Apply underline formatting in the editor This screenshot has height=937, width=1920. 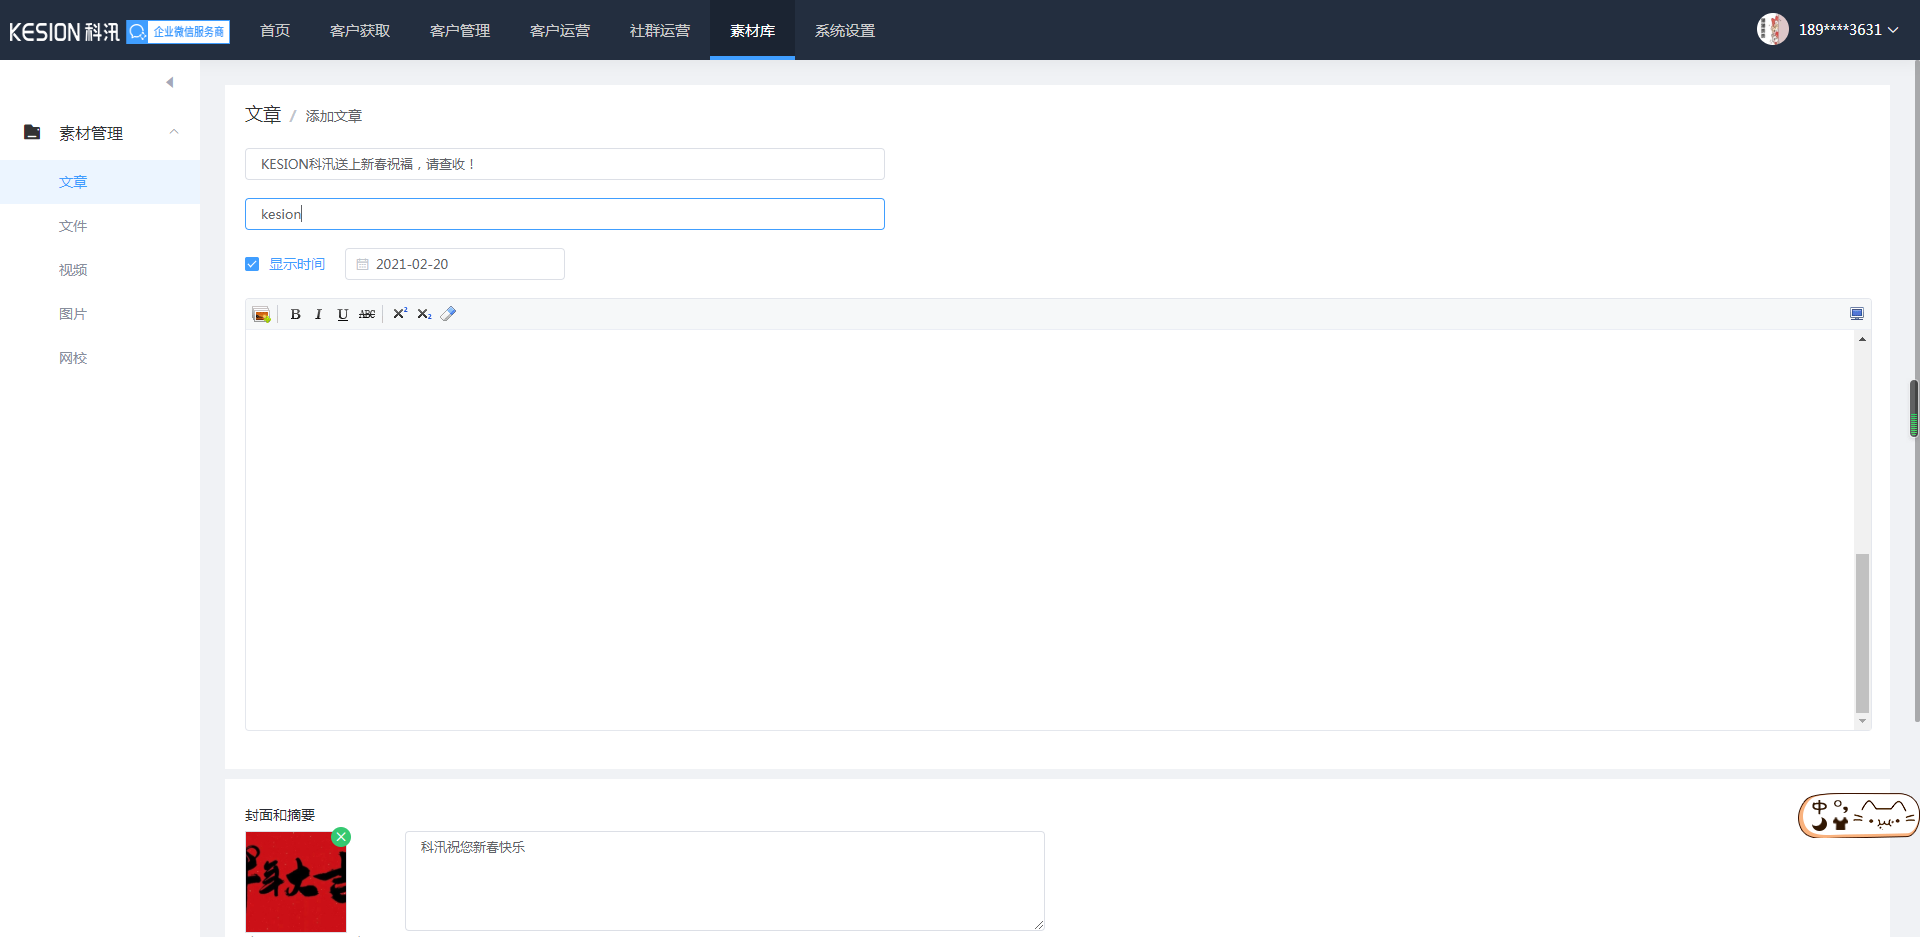[342, 314]
